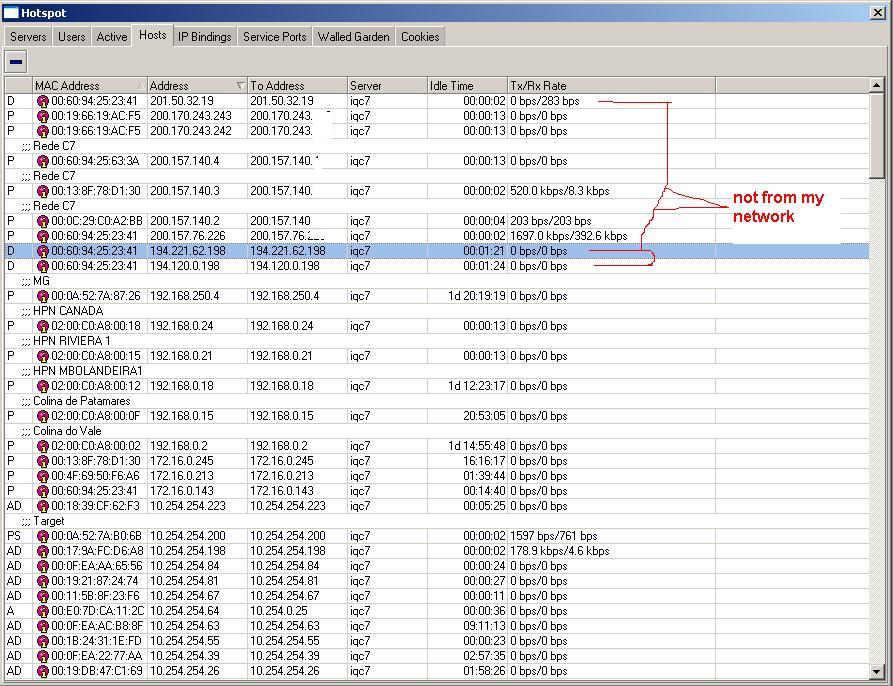Switch to the Servers tab
The height and width of the screenshot is (686, 893).
pos(28,37)
